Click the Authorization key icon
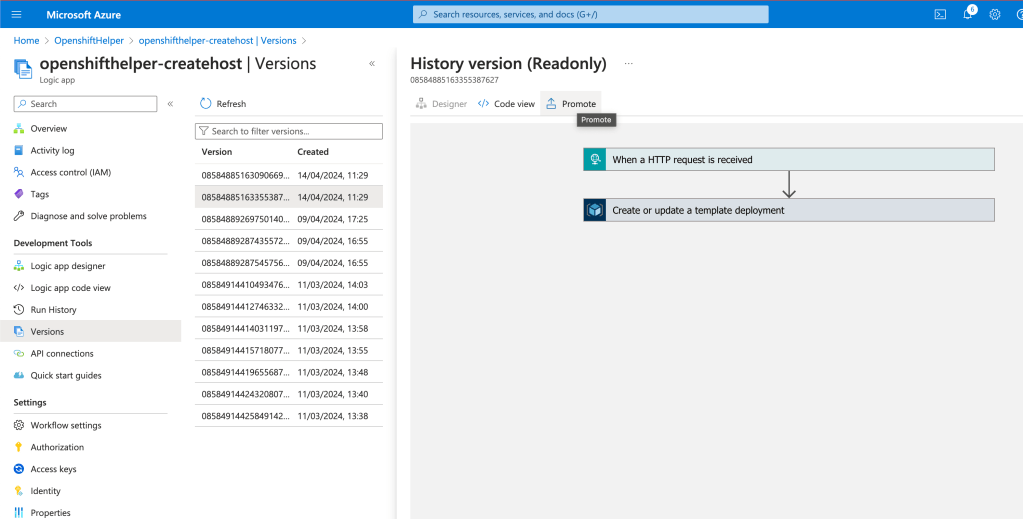The image size is (1023, 519). (x=19, y=447)
